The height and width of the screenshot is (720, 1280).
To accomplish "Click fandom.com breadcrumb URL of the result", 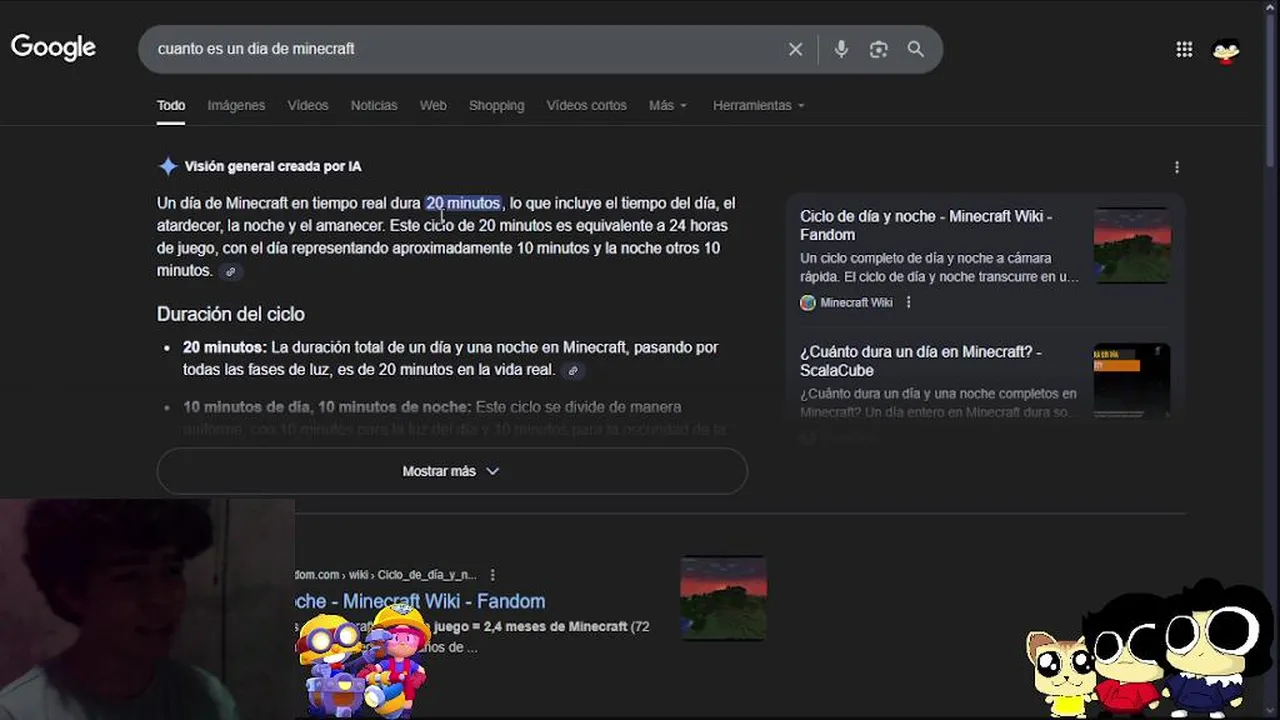I will pos(386,575).
